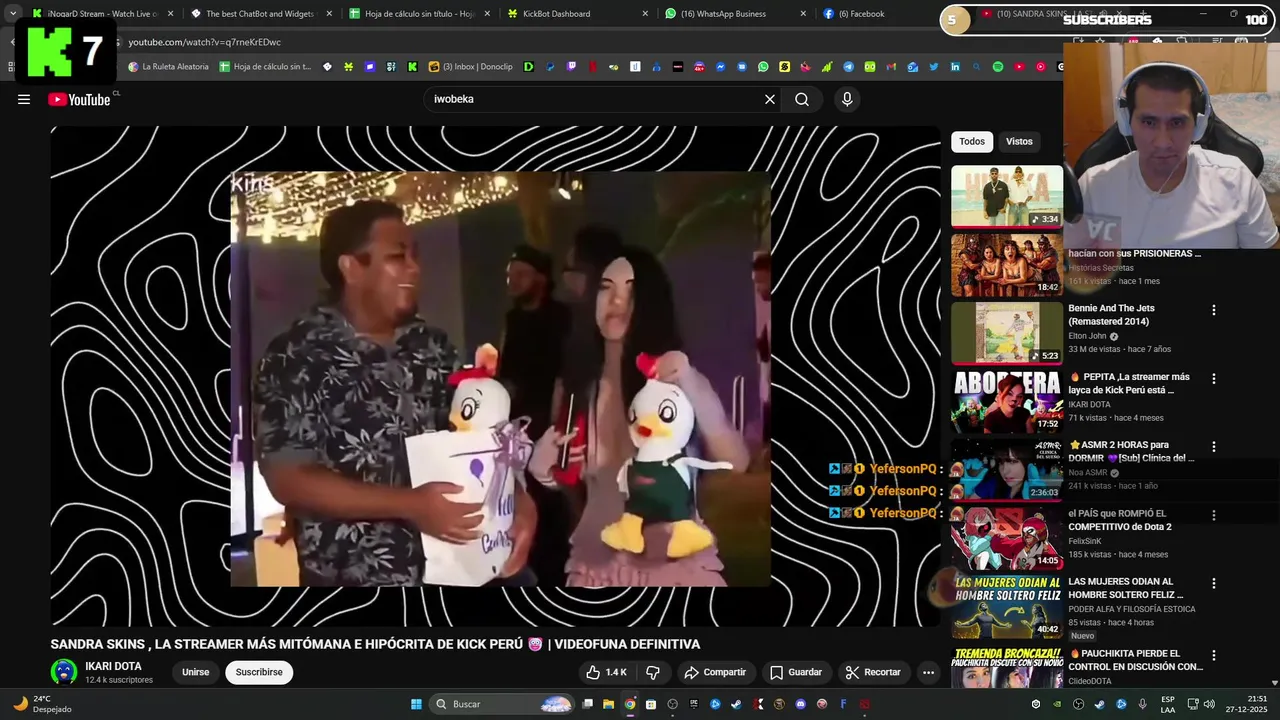
Task: Open options menu for Bennie And The Jets
Action: 1214,310
